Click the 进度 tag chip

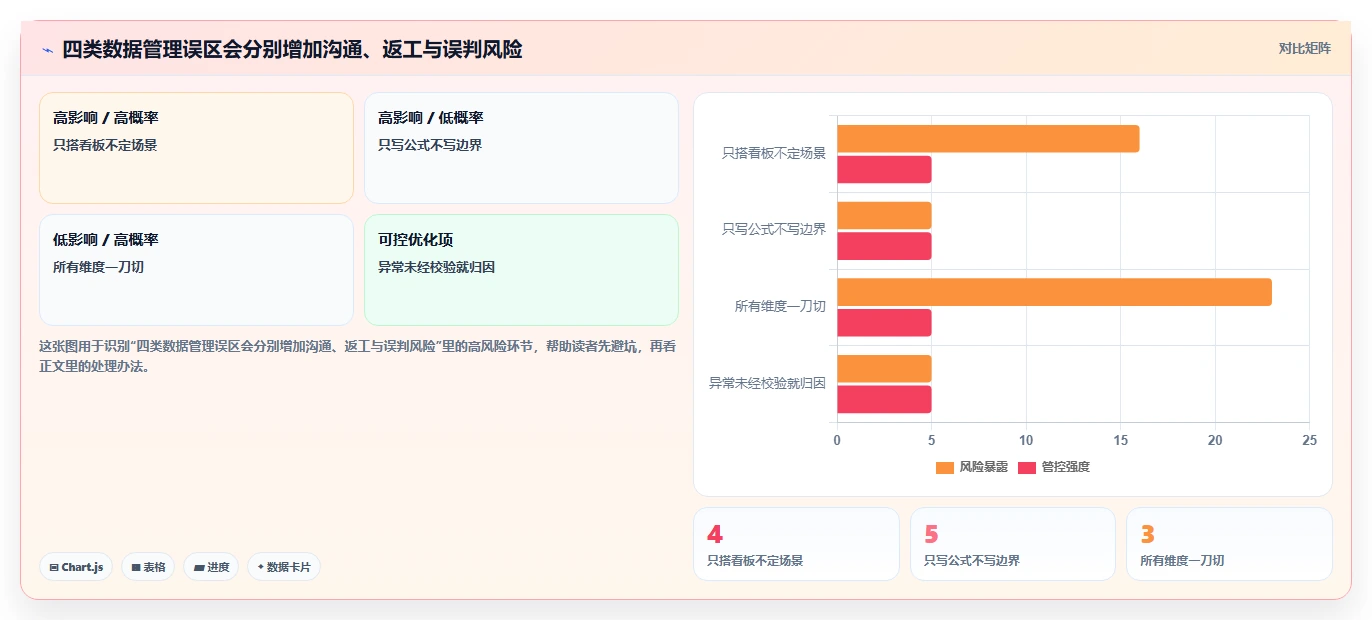point(211,567)
